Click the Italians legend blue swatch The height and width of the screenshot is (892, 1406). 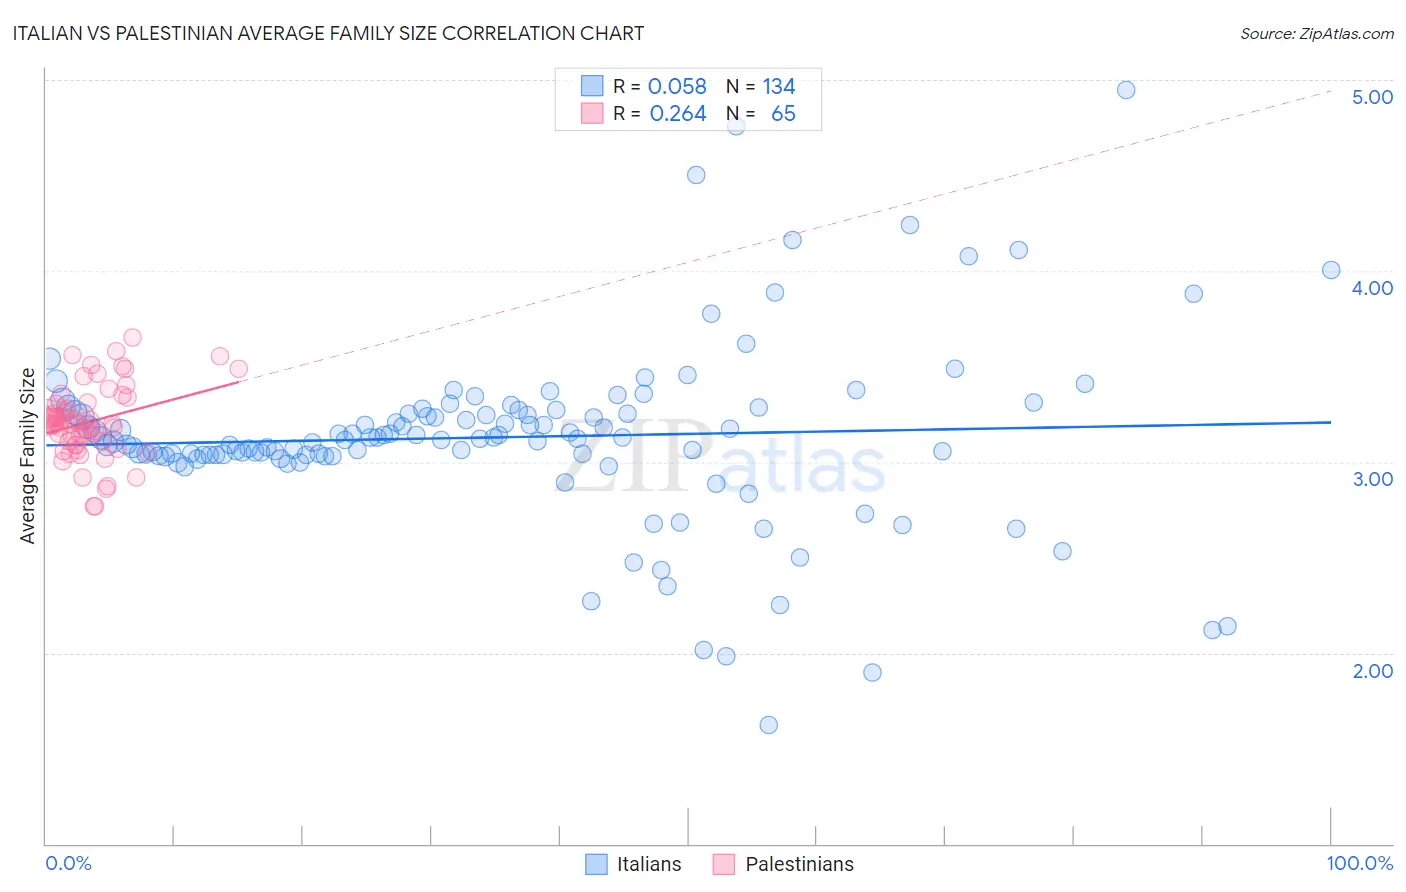[596, 864]
